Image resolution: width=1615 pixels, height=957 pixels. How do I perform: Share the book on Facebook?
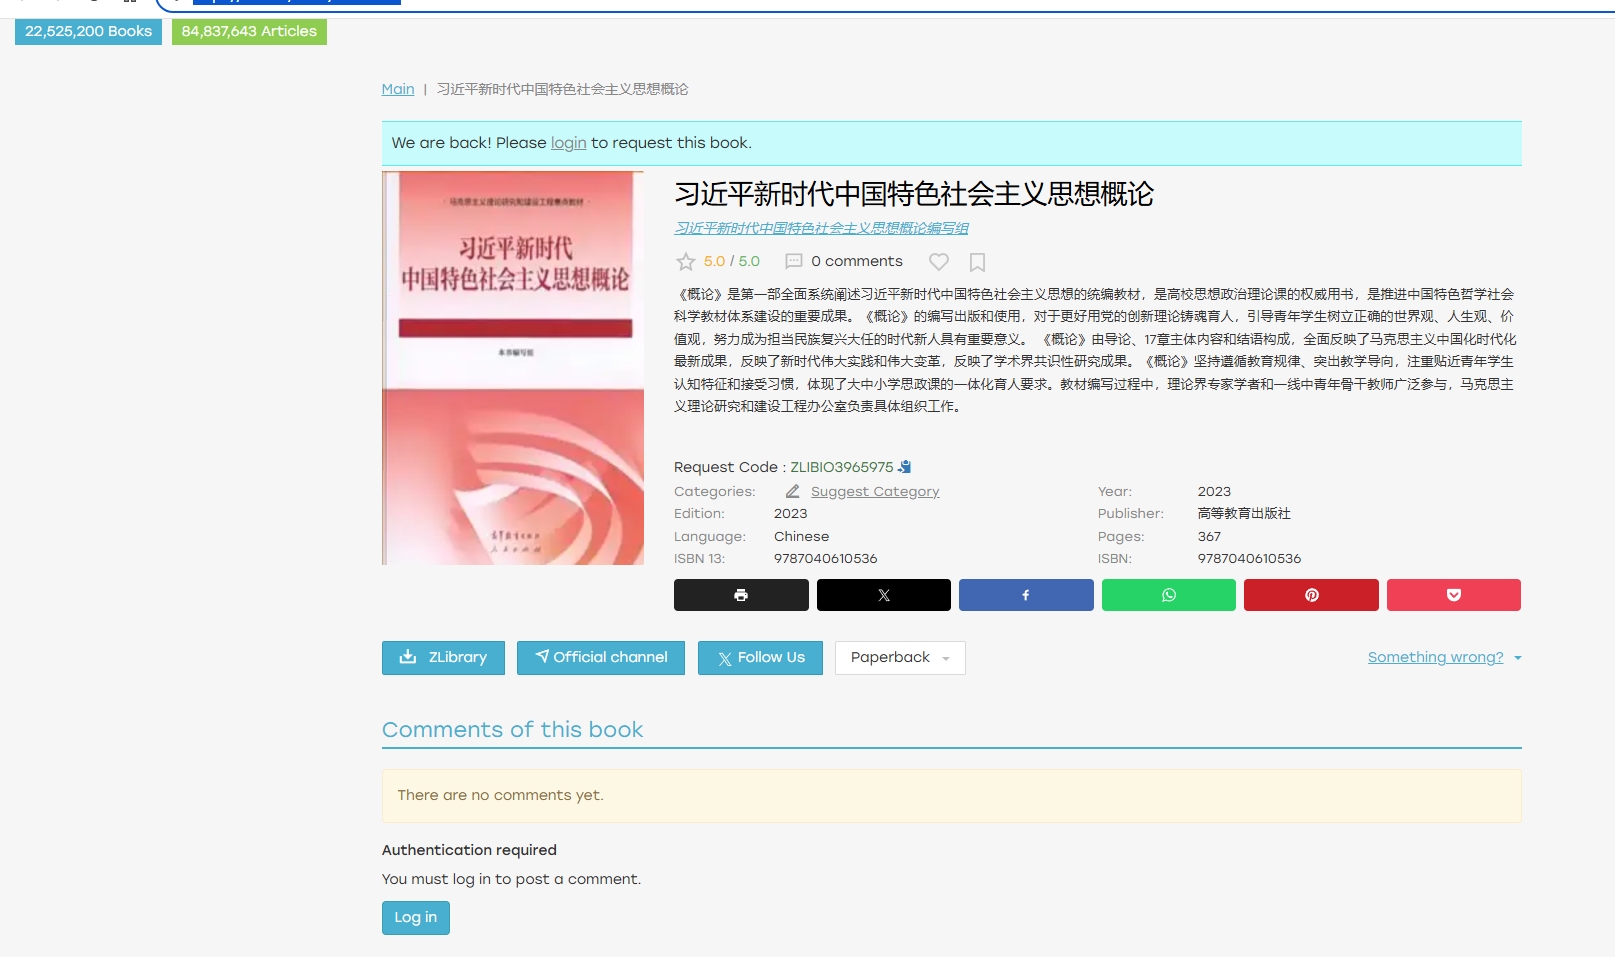click(1025, 594)
